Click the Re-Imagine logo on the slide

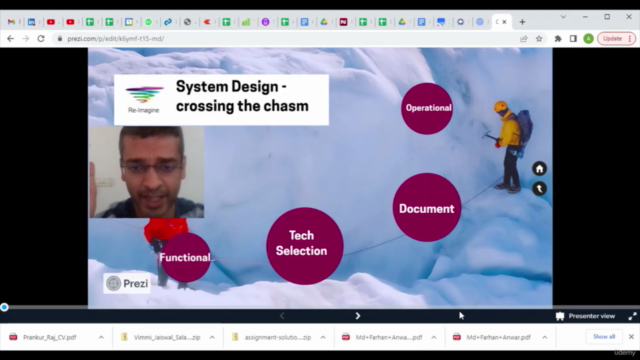point(144,99)
